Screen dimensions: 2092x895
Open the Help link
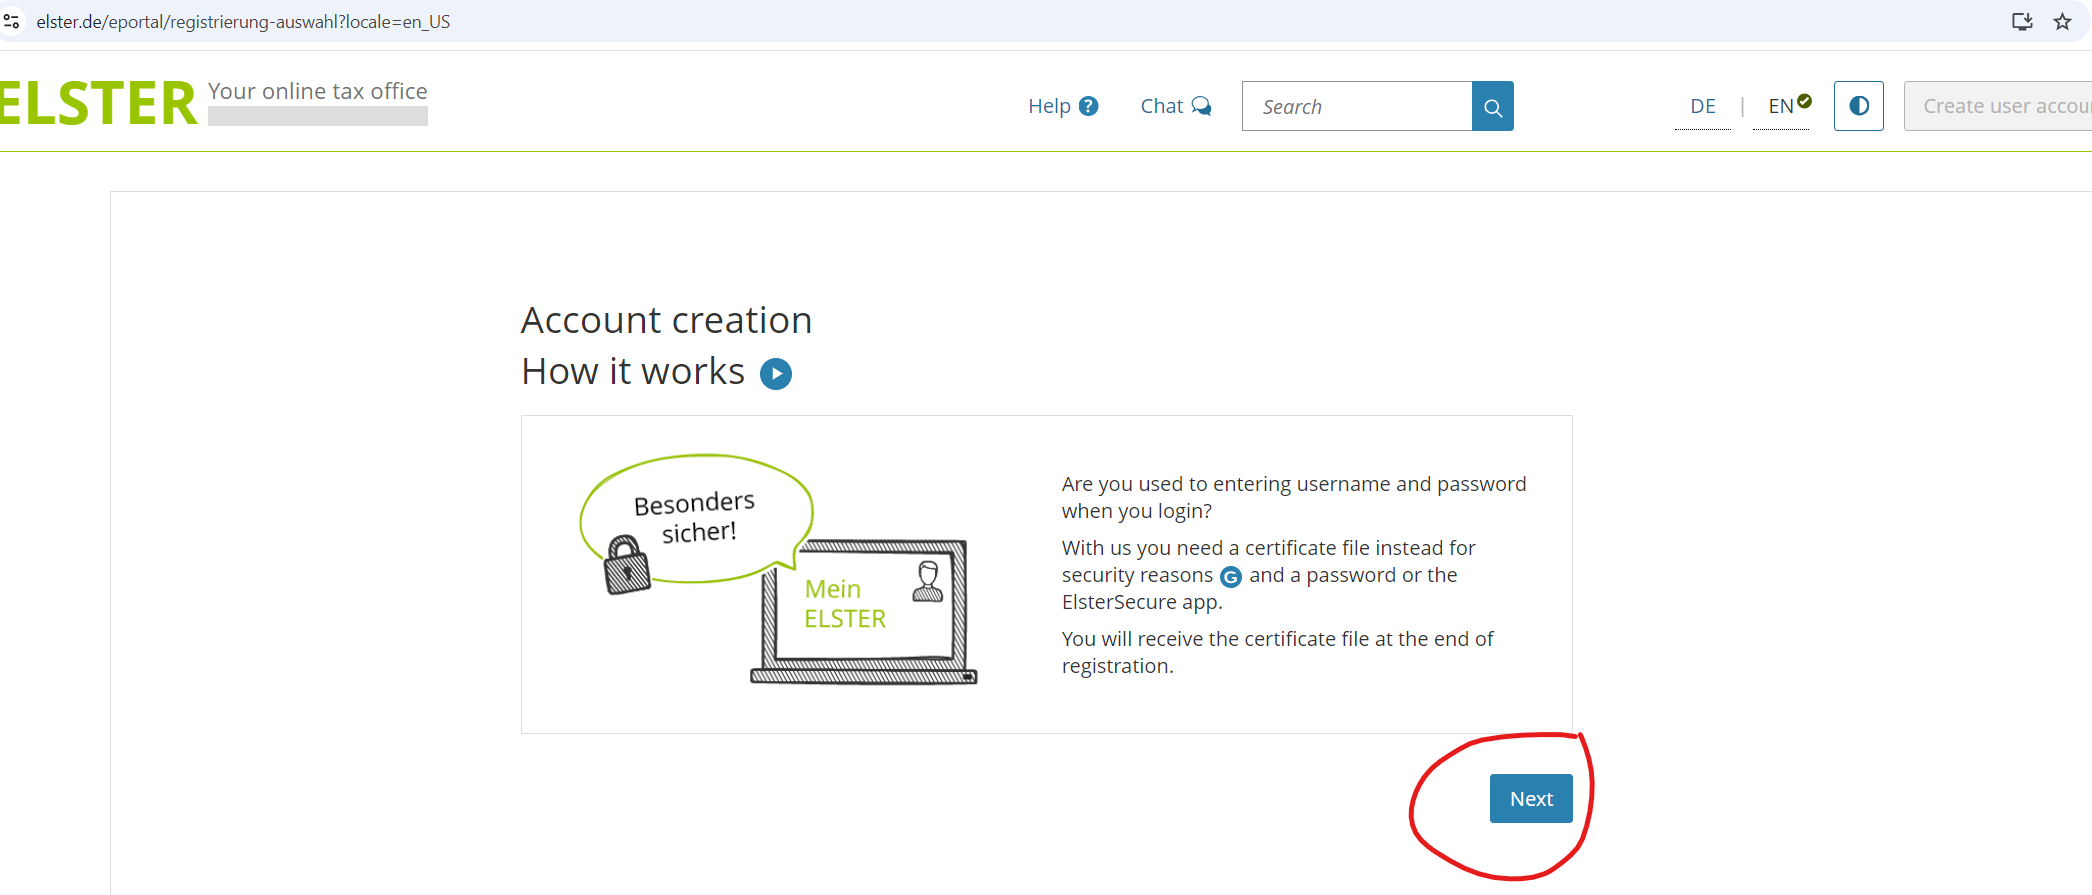click(1049, 106)
